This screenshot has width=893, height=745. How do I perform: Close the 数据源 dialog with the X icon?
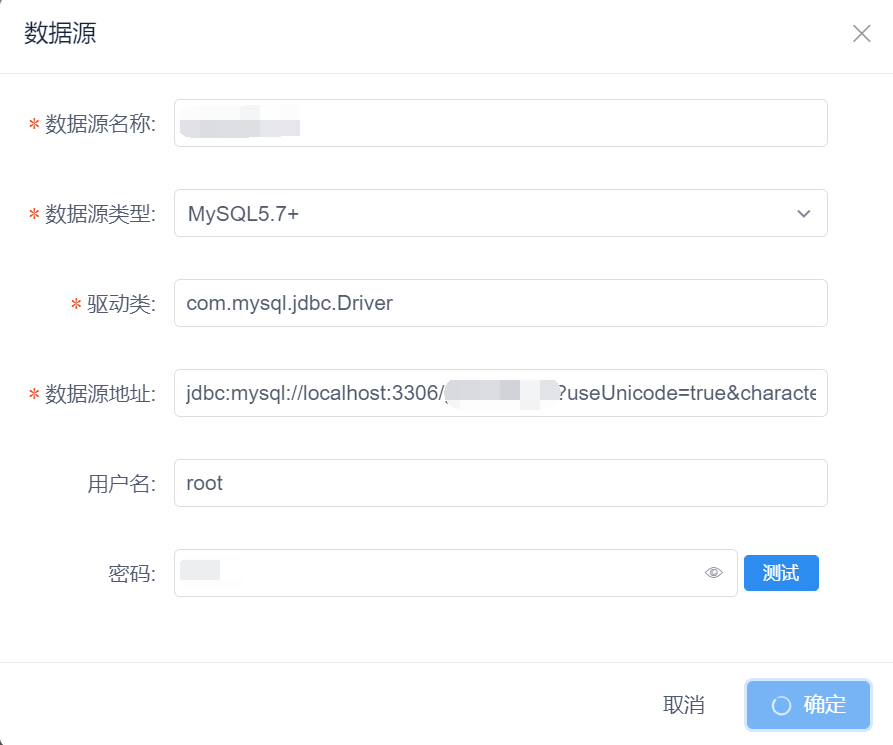[x=862, y=34]
